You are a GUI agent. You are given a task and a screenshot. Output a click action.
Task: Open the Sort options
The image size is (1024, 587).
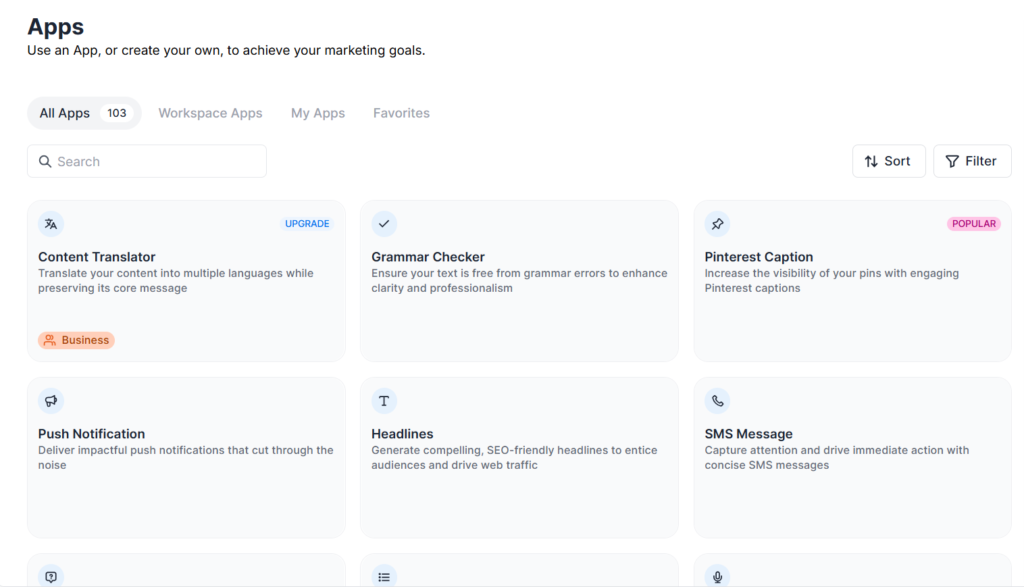(x=889, y=161)
